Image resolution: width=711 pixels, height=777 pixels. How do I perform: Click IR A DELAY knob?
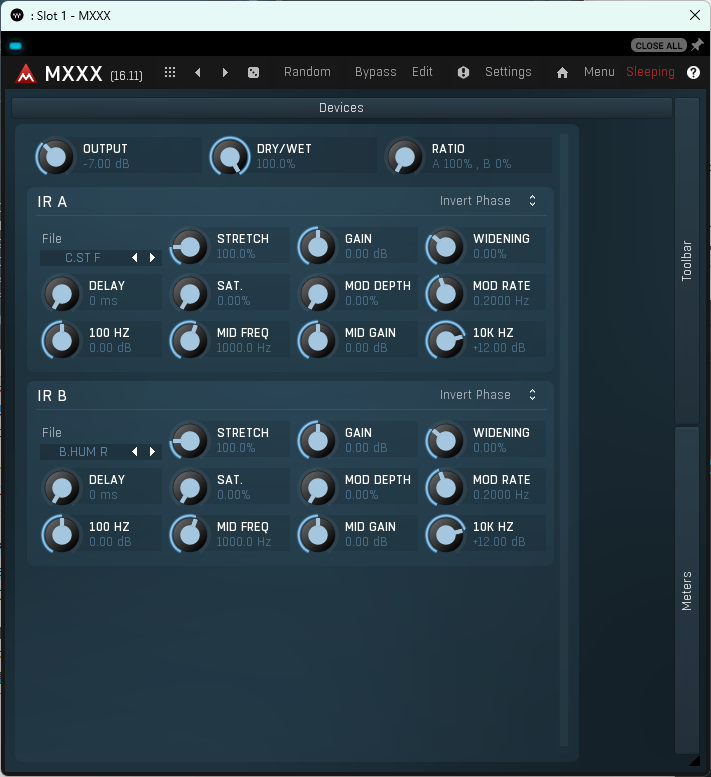(61, 293)
